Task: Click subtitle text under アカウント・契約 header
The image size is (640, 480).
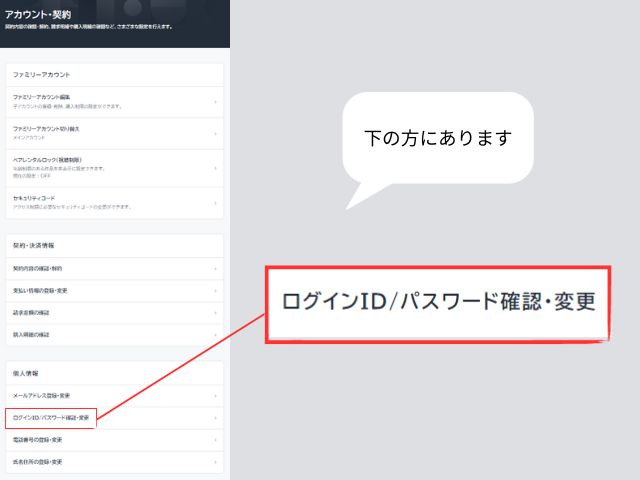Action: click(x=89, y=27)
